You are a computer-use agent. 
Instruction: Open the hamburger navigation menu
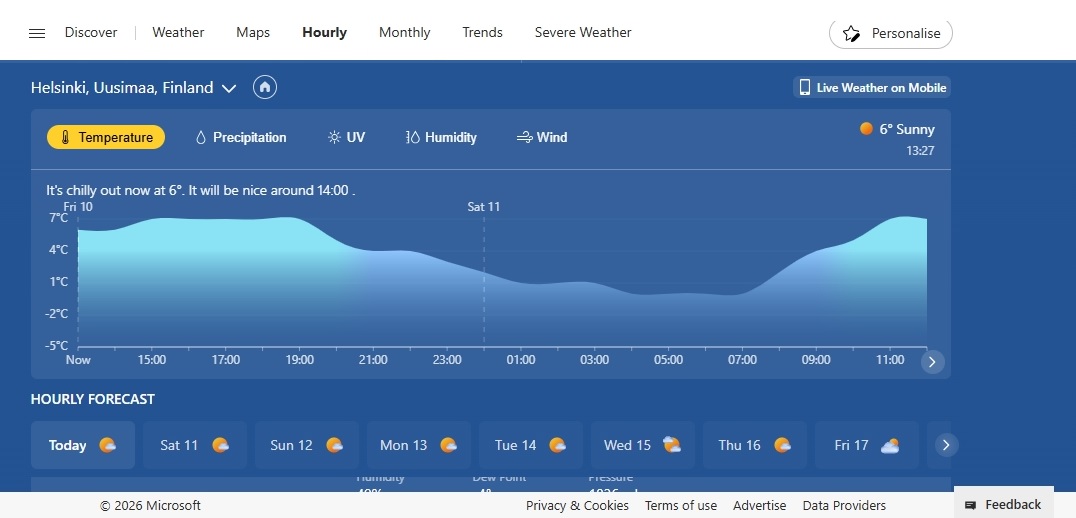(37, 33)
